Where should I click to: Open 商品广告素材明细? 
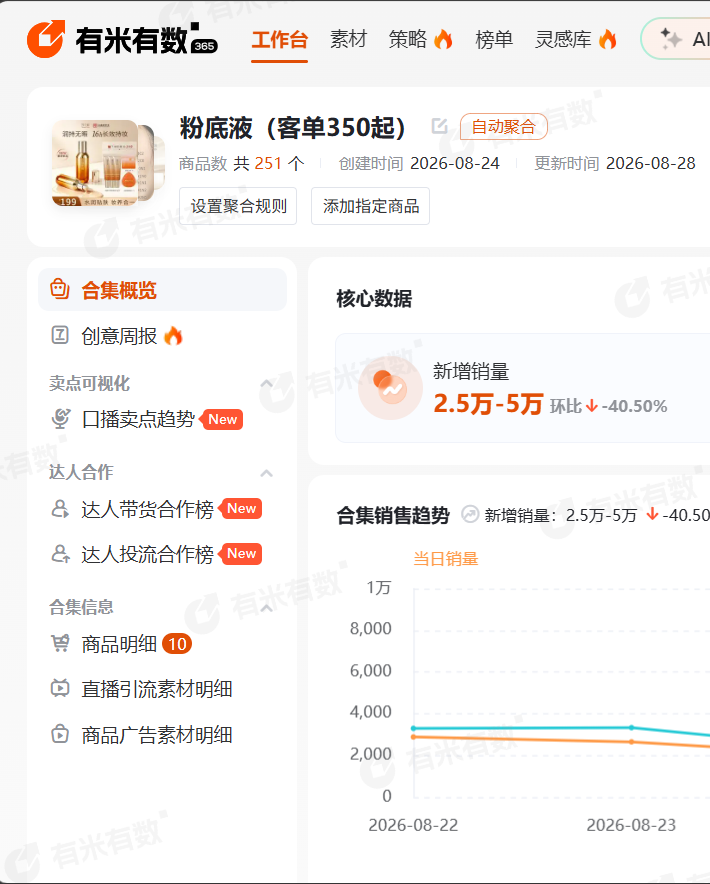(157, 735)
